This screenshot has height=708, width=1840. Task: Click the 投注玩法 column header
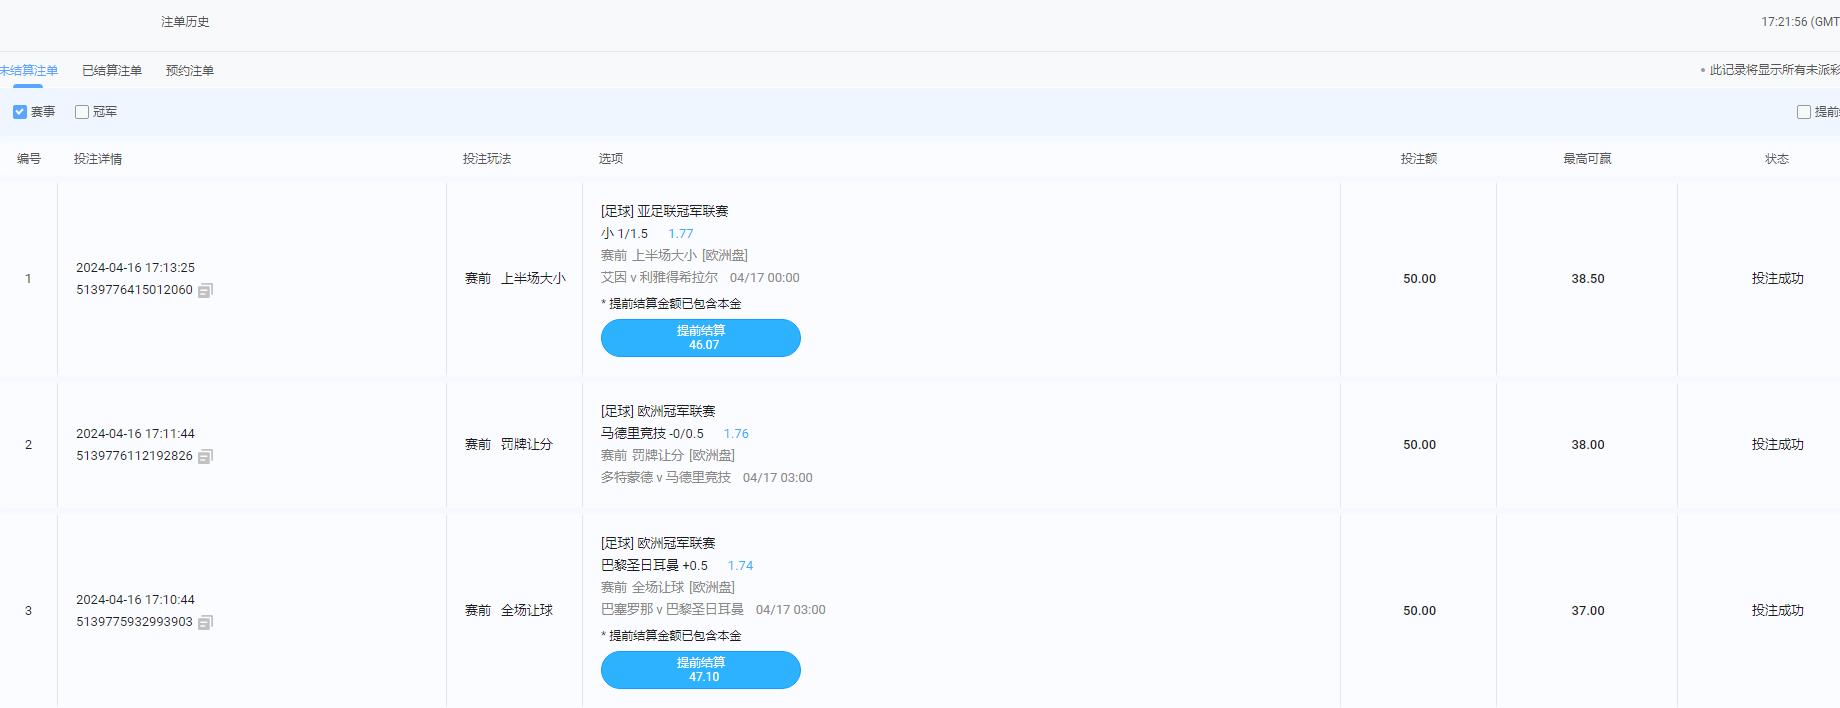coord(487,159)
